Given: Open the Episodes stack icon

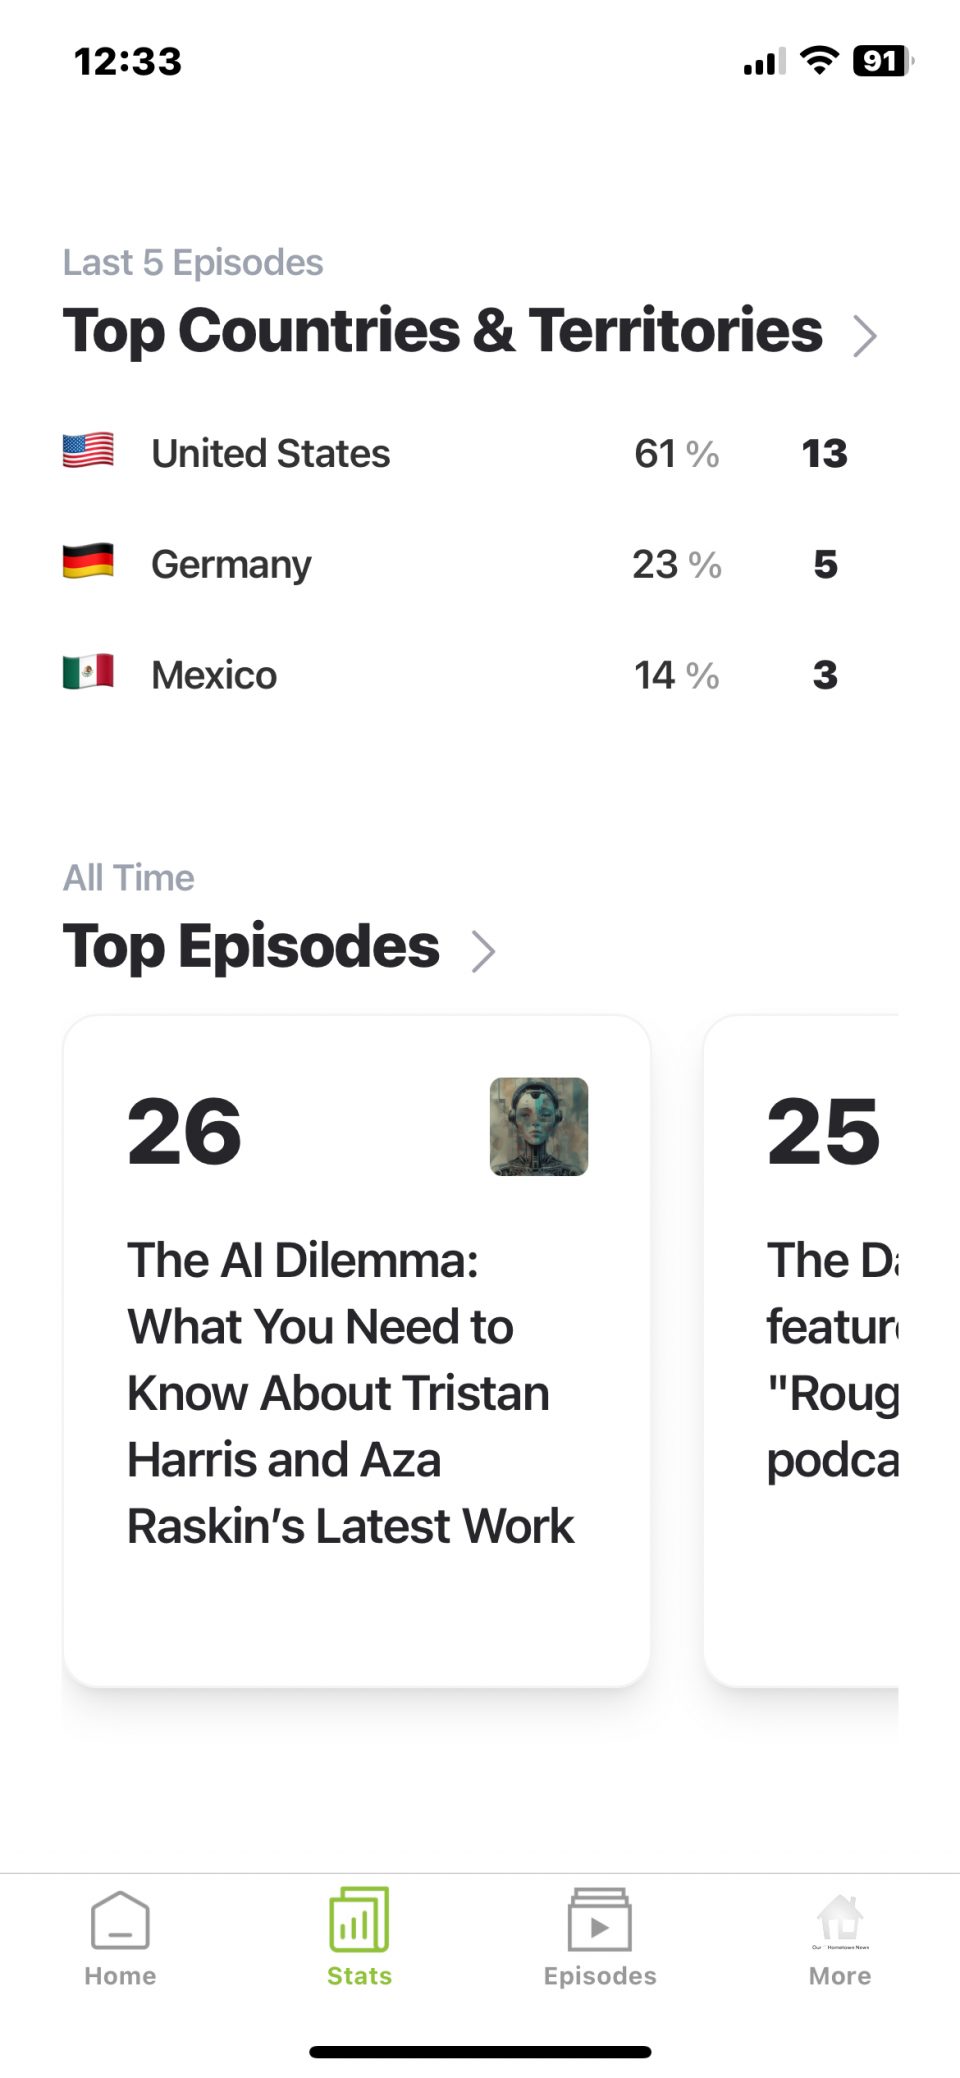Looking at the screenshot, I should (599, 1920).
